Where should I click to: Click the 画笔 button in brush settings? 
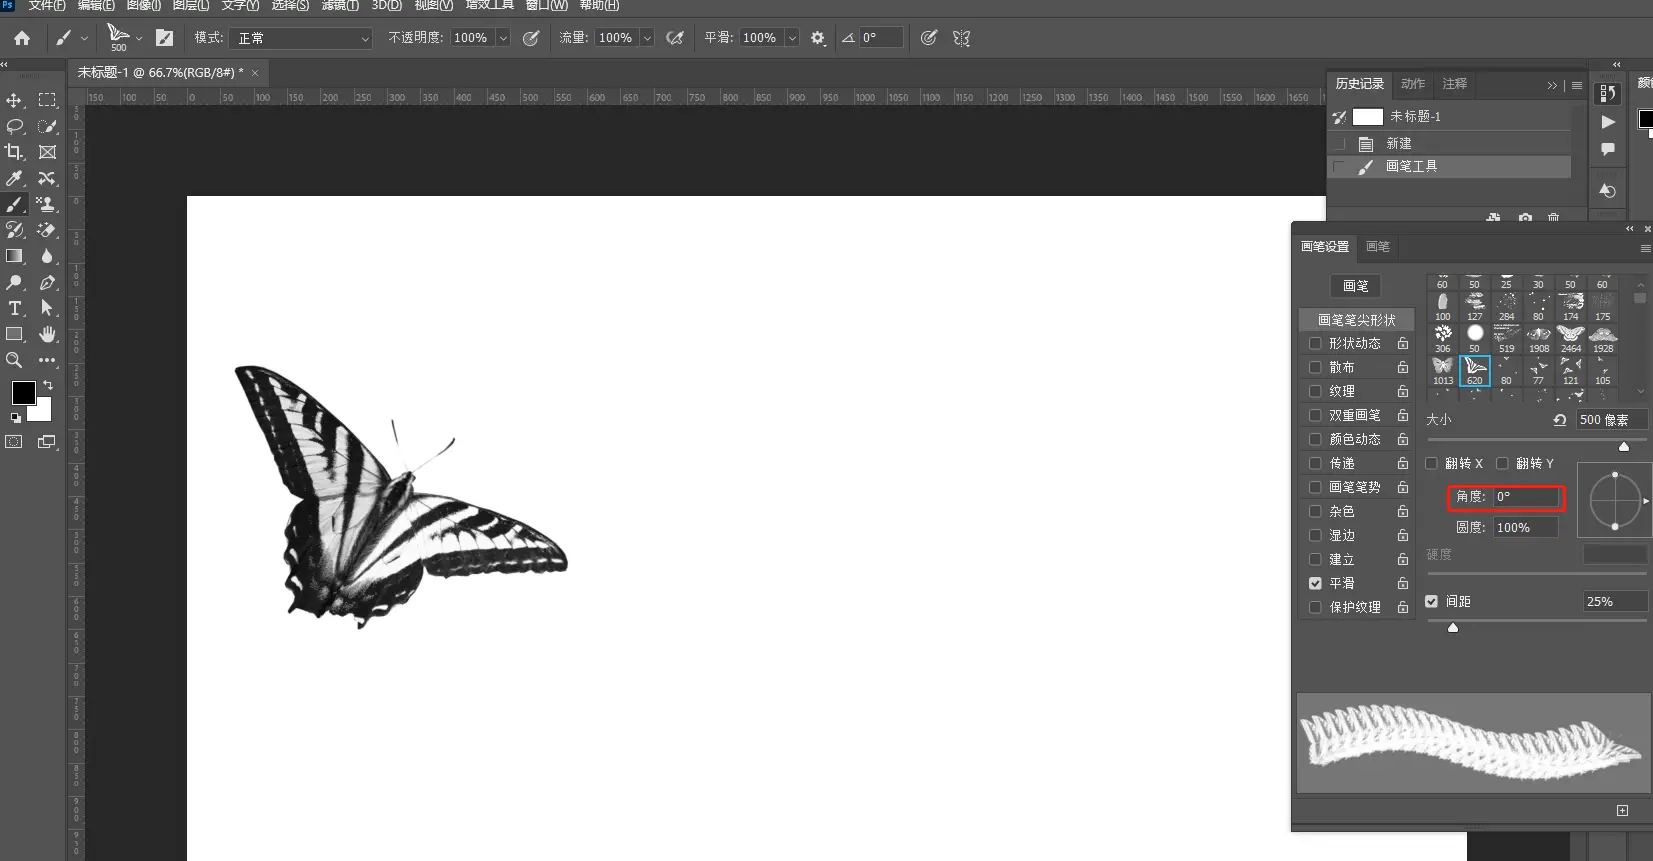[x=1355, y=286]
